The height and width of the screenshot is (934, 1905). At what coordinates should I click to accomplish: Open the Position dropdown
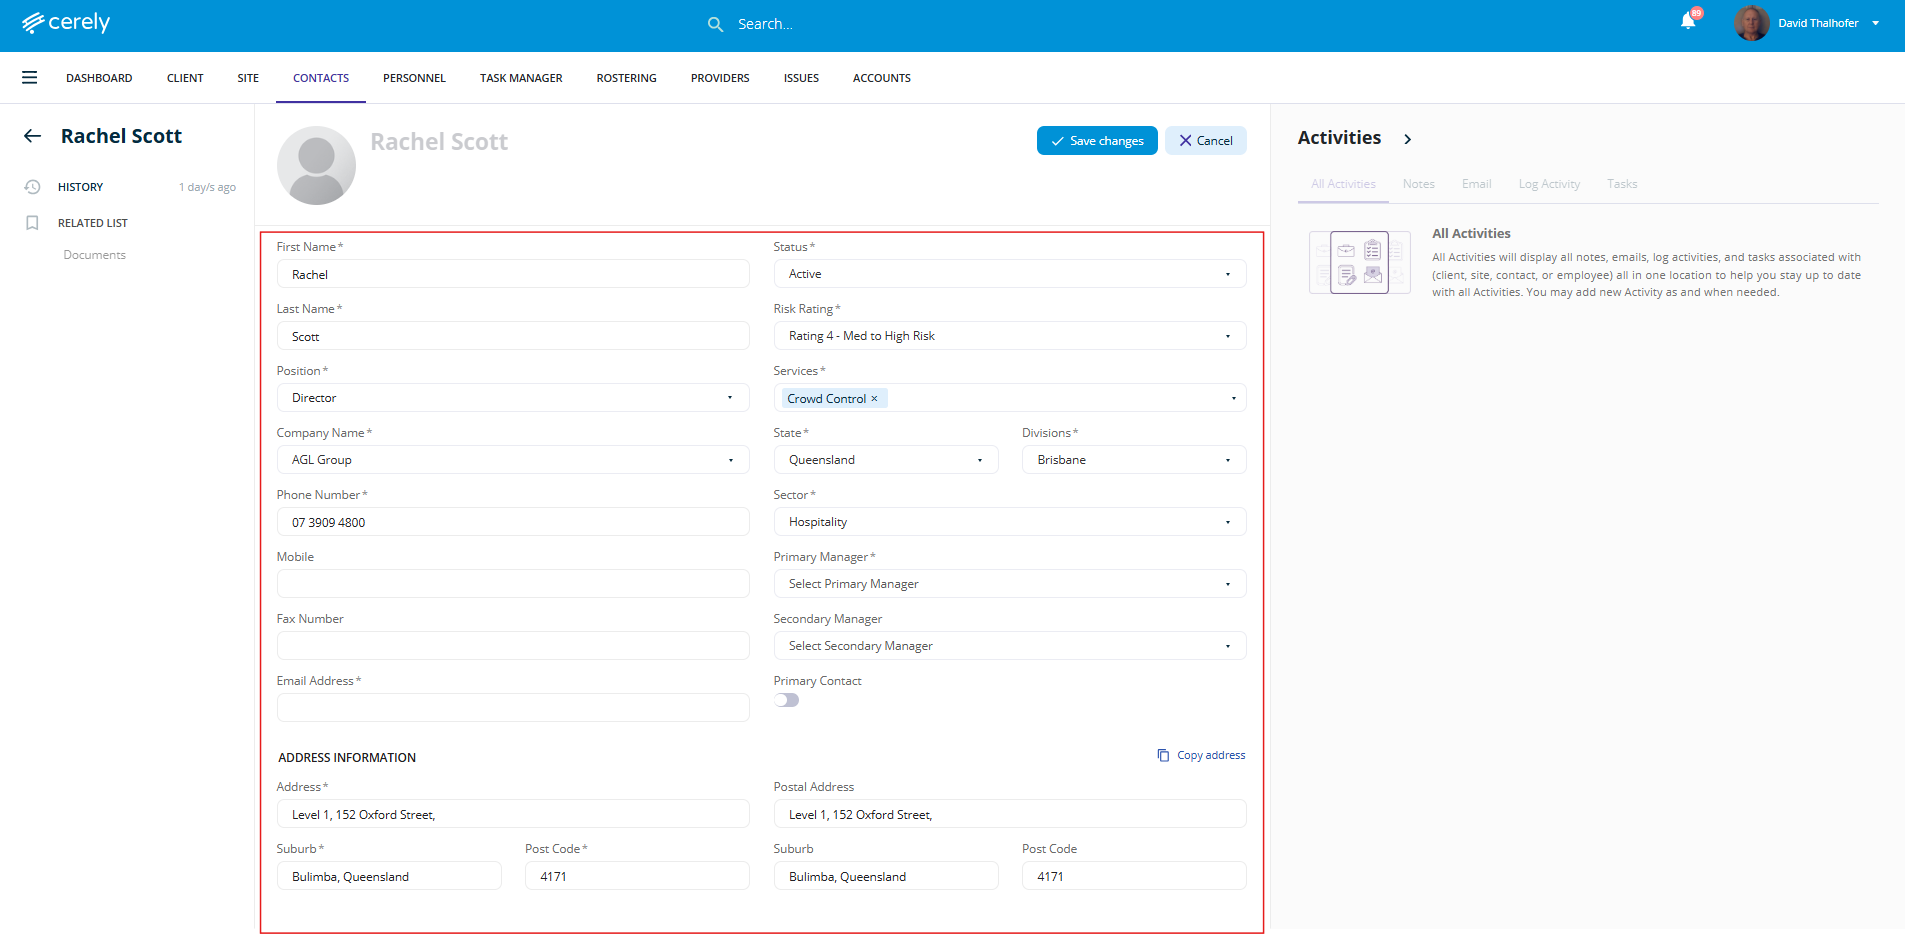pos(513,398)
